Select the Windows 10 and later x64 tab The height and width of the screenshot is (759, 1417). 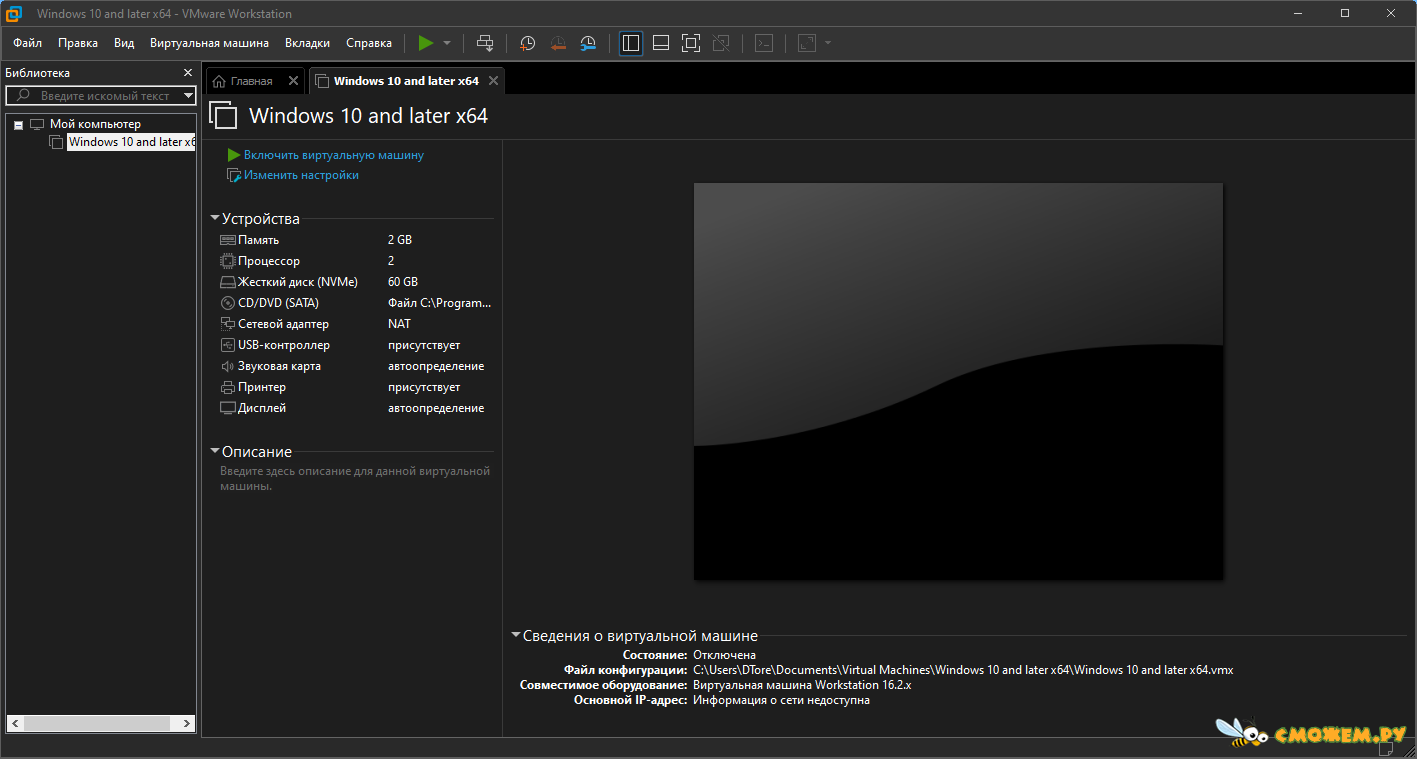[x=406, y=81]
